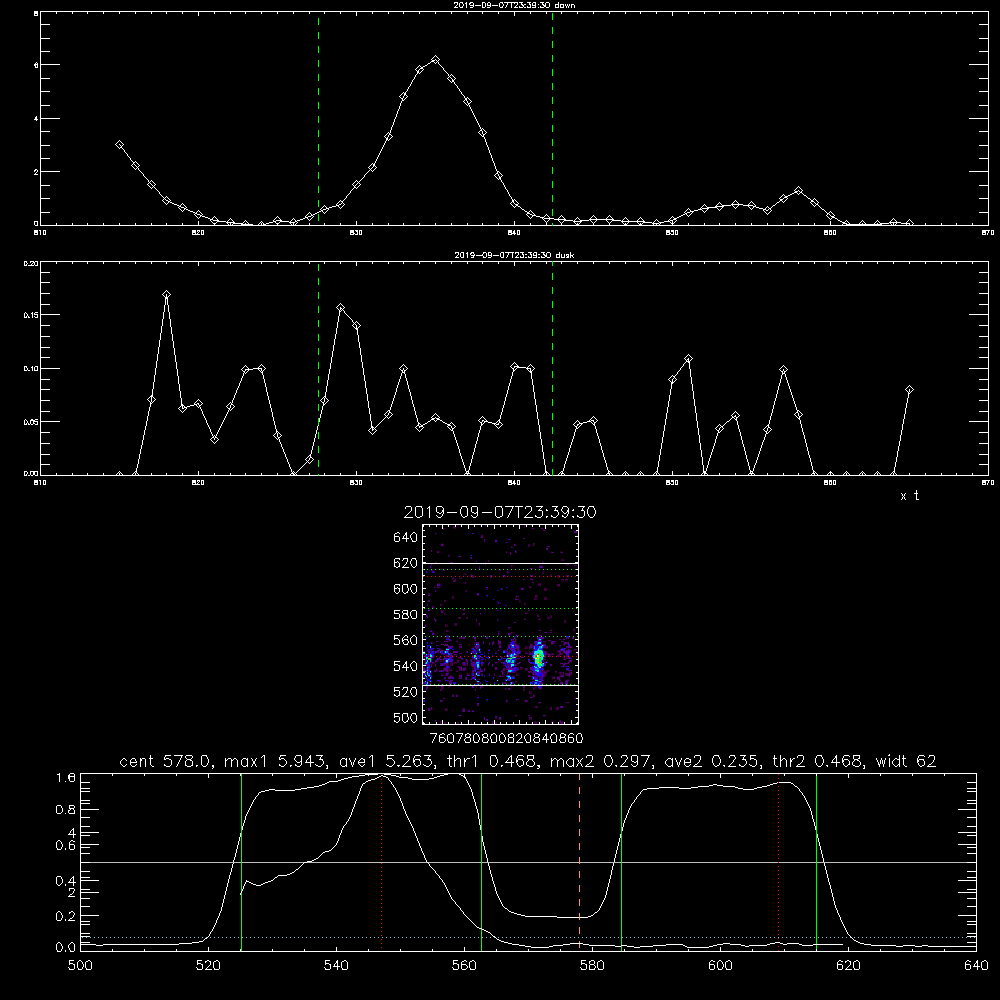Click the 'max1 5.943' value in bottom title
This screenshot has height=1000, width=1000.
click(x=275, y=761)
